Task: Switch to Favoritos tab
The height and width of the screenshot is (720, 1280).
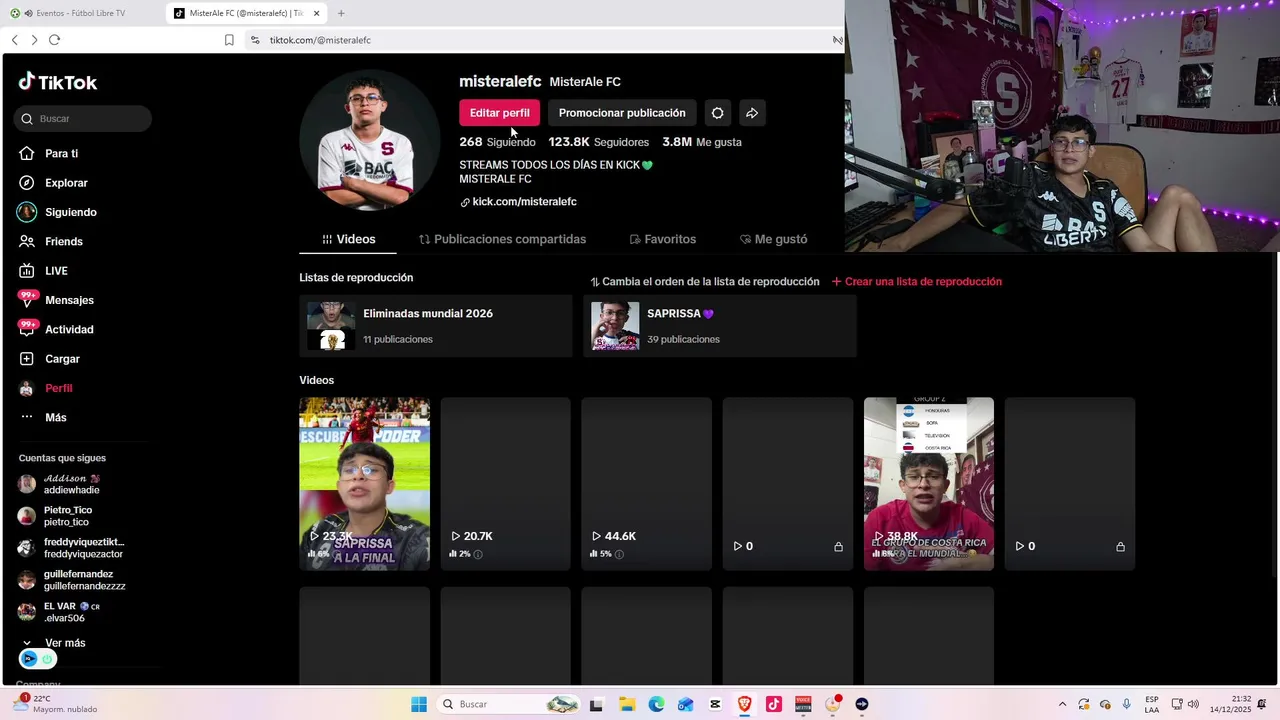Action: point(662,240)
